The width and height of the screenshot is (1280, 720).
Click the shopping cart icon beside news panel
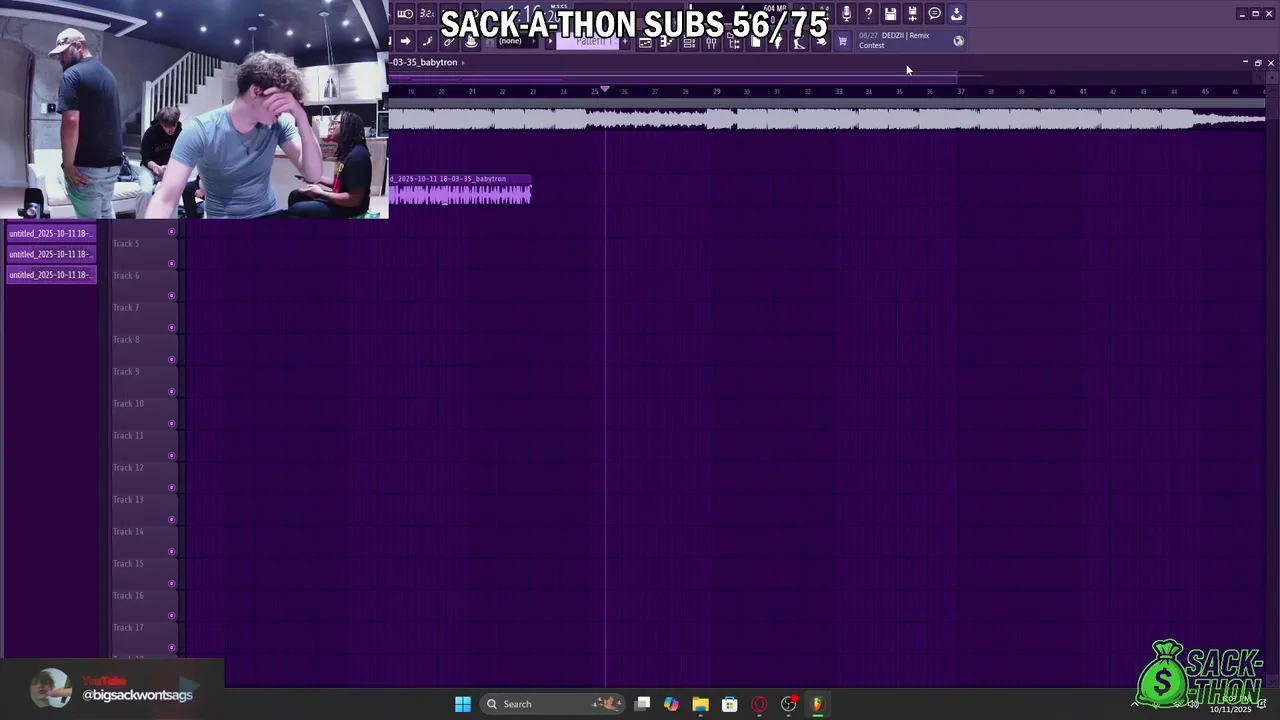[x=841, y=41]
